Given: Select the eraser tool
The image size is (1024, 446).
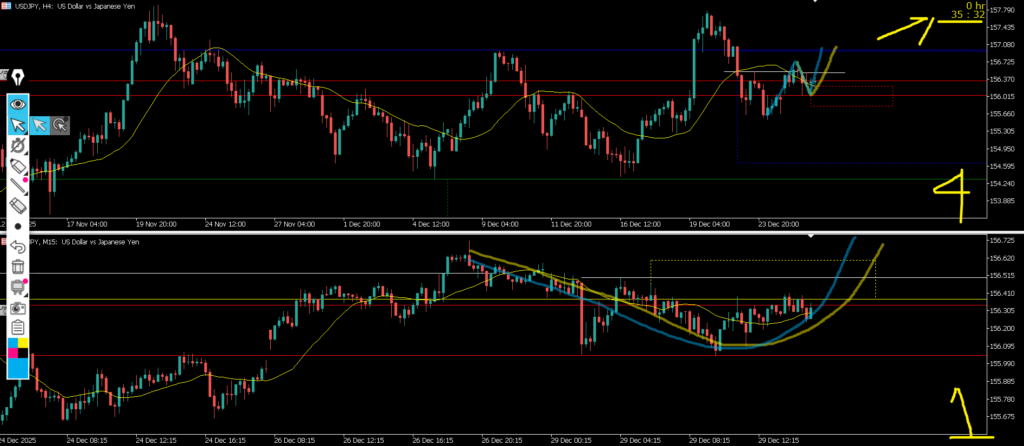Looking at the screenshot, I should tap(17, 206).
